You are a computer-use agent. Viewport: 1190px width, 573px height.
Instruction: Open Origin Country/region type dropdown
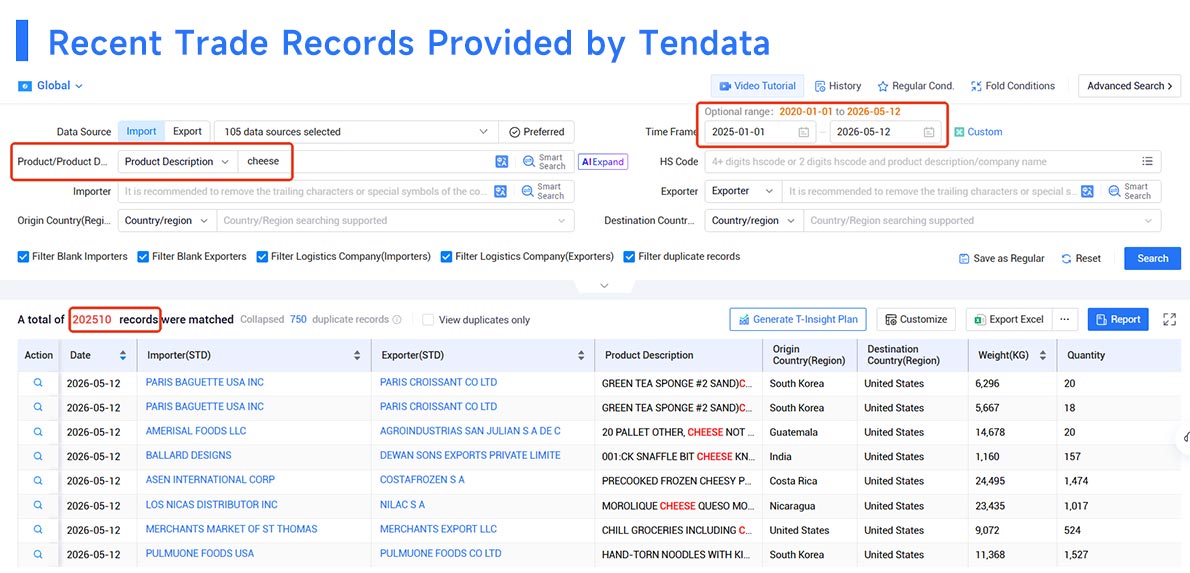(167, 221)
